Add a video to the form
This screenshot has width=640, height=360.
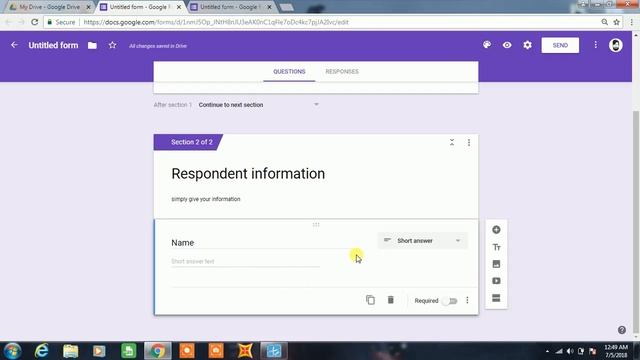click(x=496, y=281)
